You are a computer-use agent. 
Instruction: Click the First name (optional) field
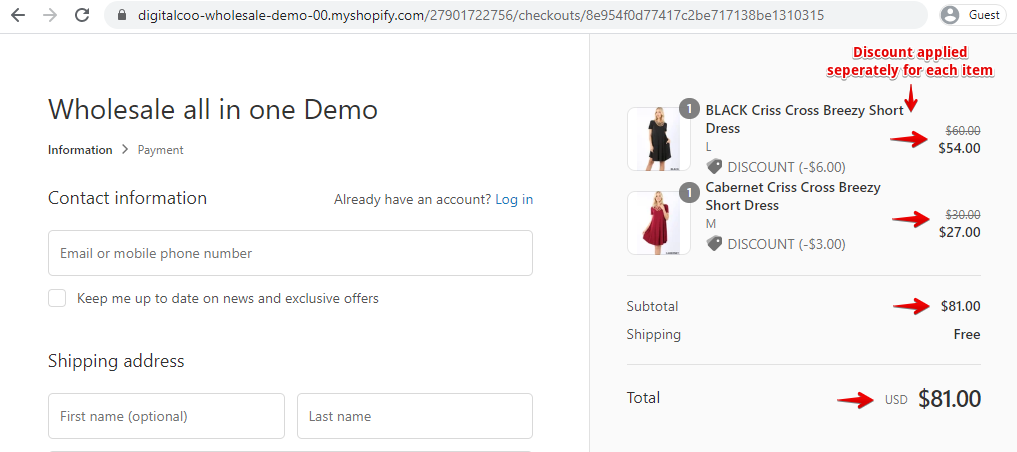pyautogui.click(x=166, y=416)
